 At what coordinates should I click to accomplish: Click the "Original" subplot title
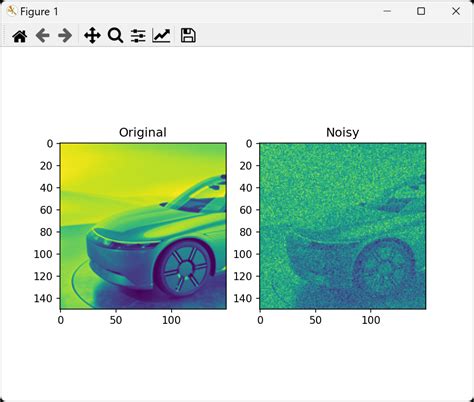[143, 133]
